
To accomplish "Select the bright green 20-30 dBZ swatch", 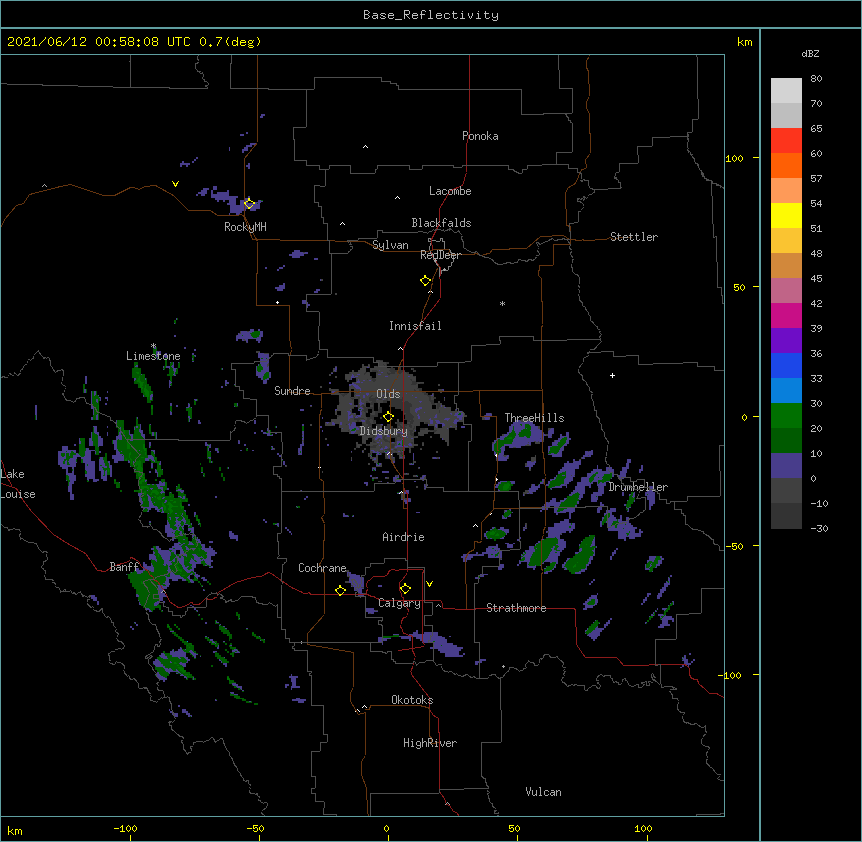I will [786, 416].
